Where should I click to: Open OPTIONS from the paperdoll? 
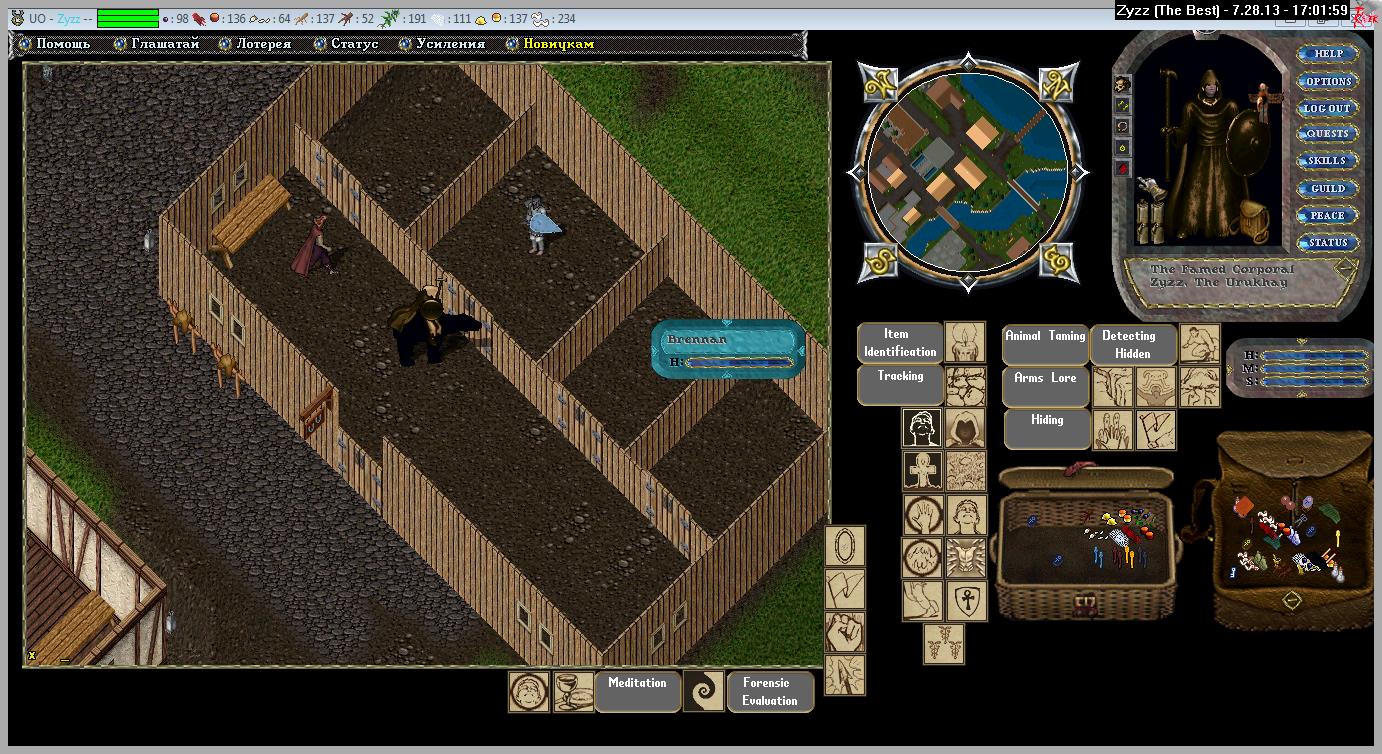tap(1327, 81)
